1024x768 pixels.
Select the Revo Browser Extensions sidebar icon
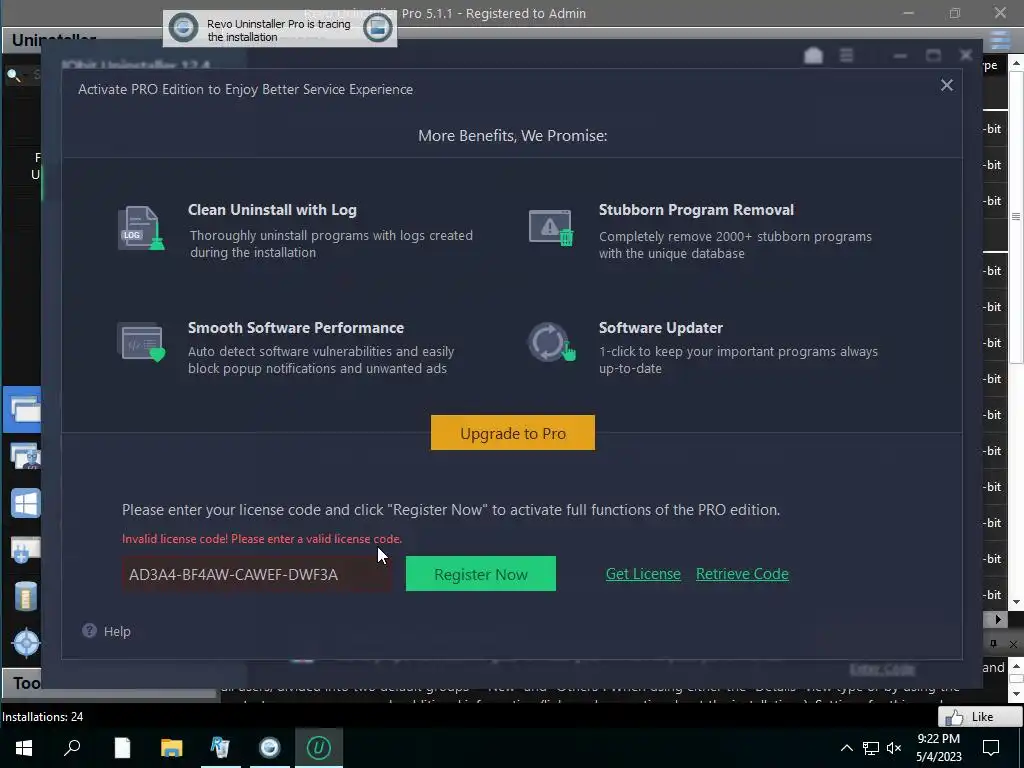click(25, 550)
